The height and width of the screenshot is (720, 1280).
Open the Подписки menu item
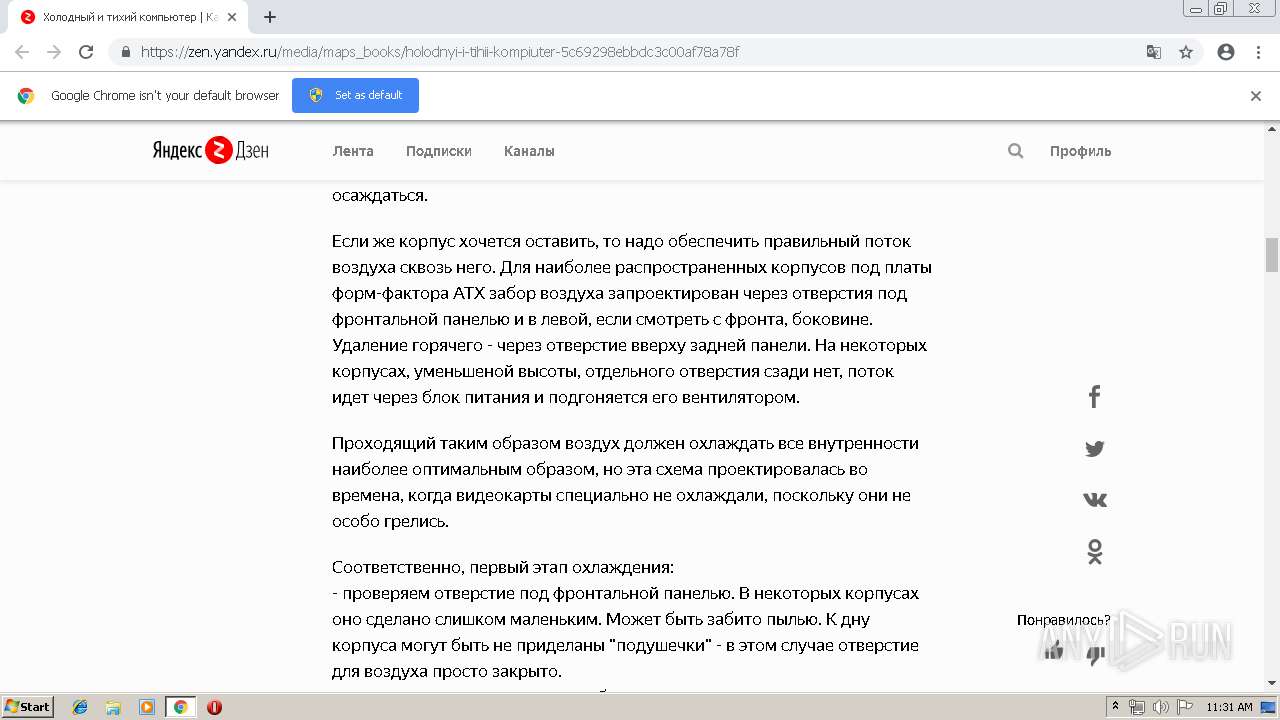[x=438, y=151]
